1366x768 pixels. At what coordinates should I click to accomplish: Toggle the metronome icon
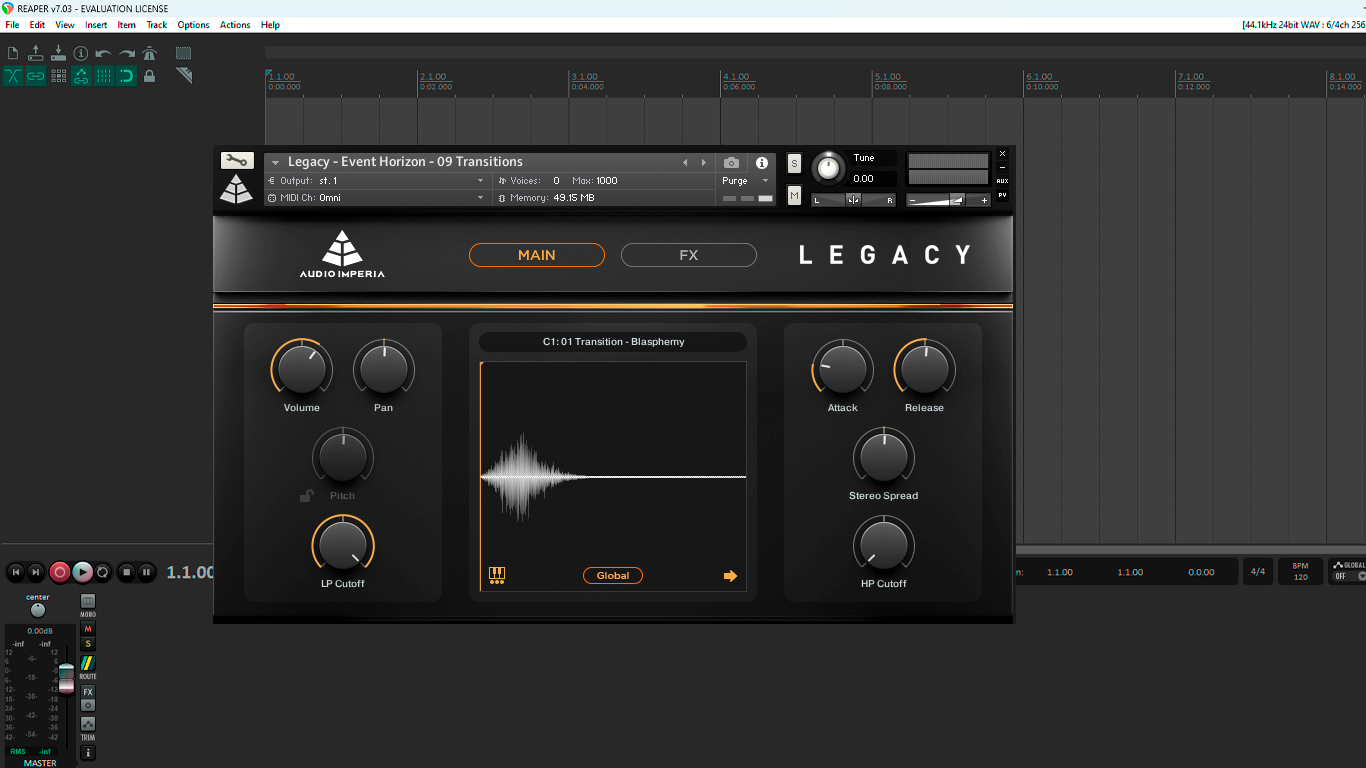[150, 53]
